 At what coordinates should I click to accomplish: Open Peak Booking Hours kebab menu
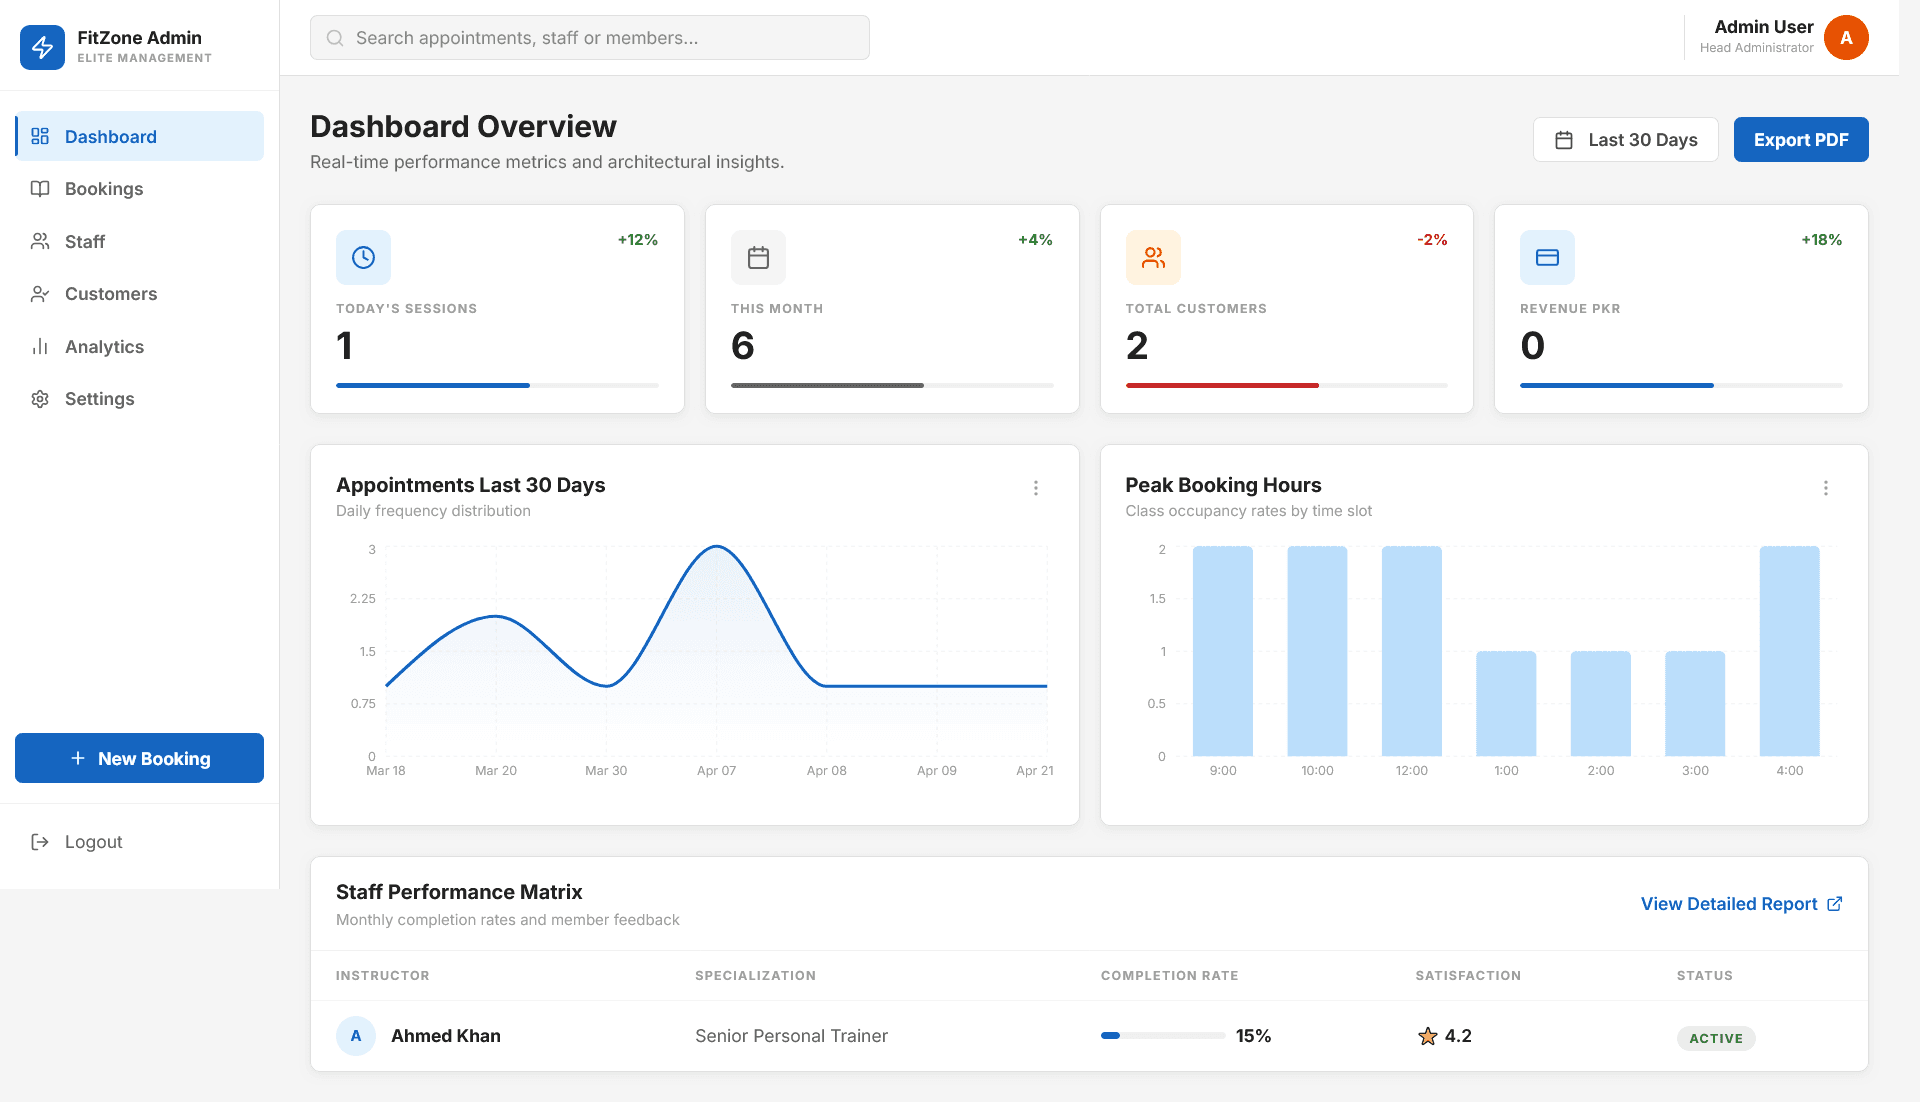click(1826, 488)
